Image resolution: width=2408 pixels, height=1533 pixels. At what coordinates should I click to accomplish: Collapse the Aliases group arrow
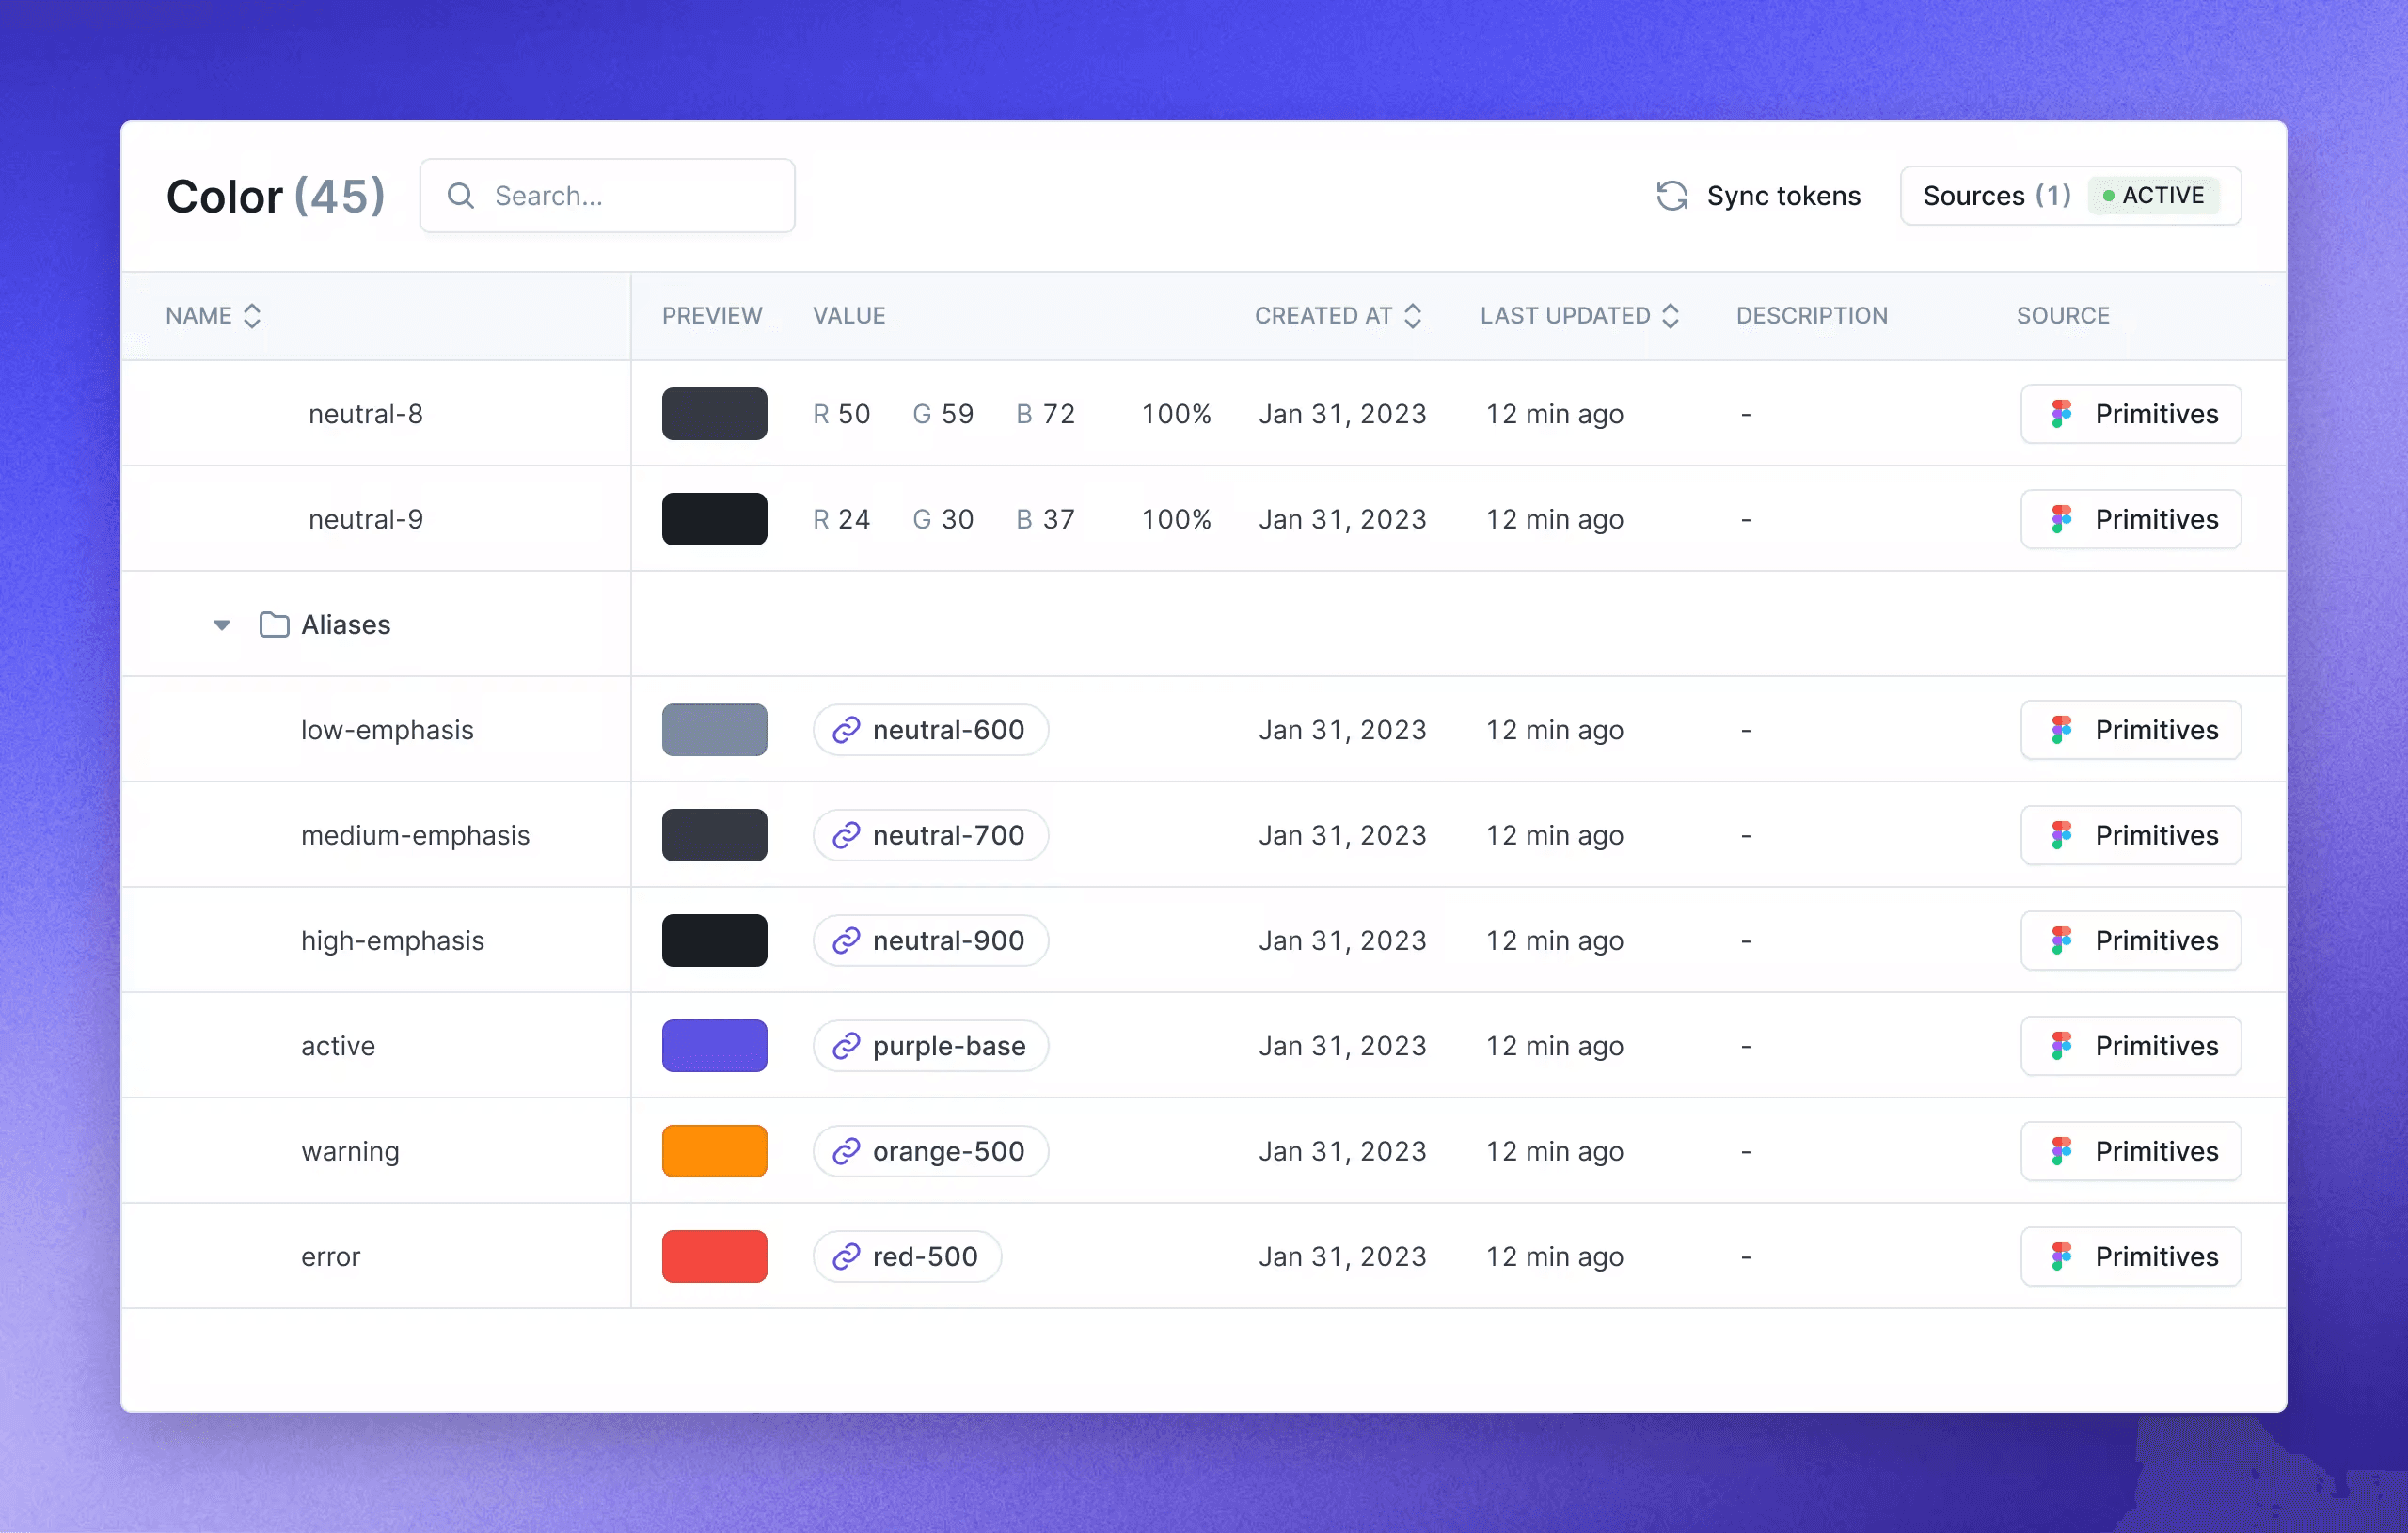(x=222, y=625)
